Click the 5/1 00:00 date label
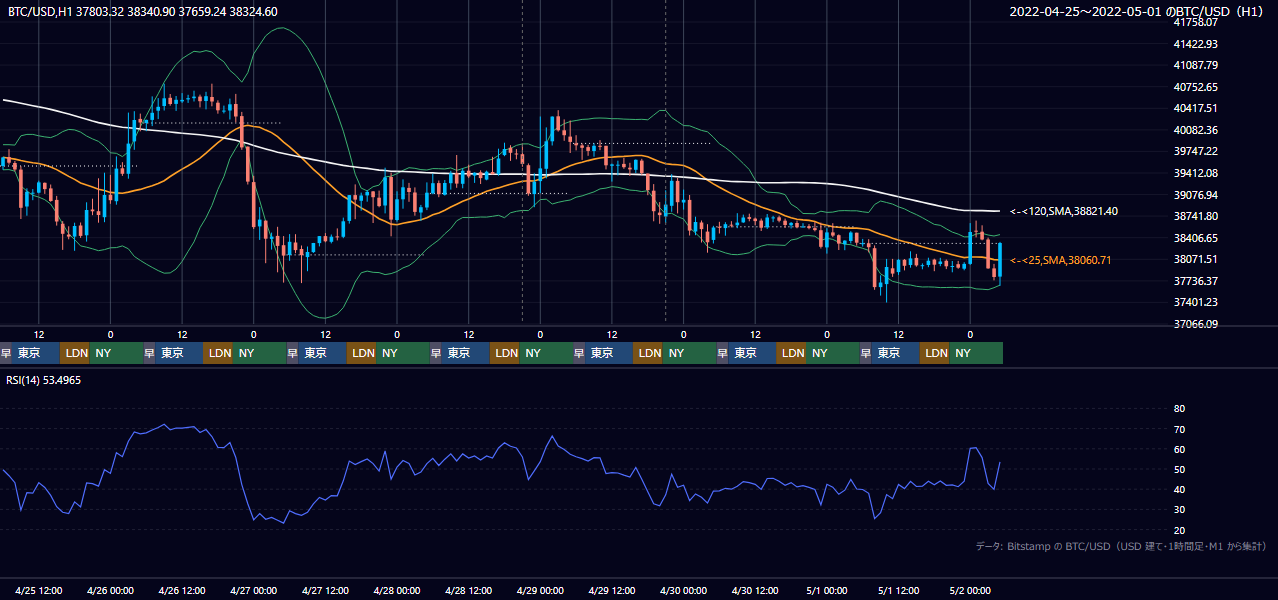The width and height of the screenshot is (1278, 600). [827, 590]
